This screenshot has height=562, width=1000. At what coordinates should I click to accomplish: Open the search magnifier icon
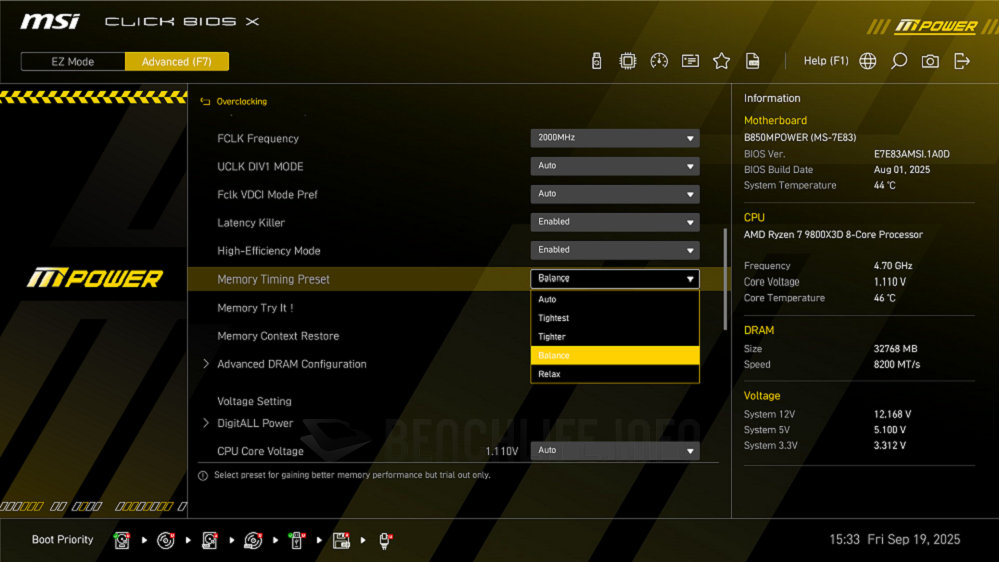pos(899,61)
